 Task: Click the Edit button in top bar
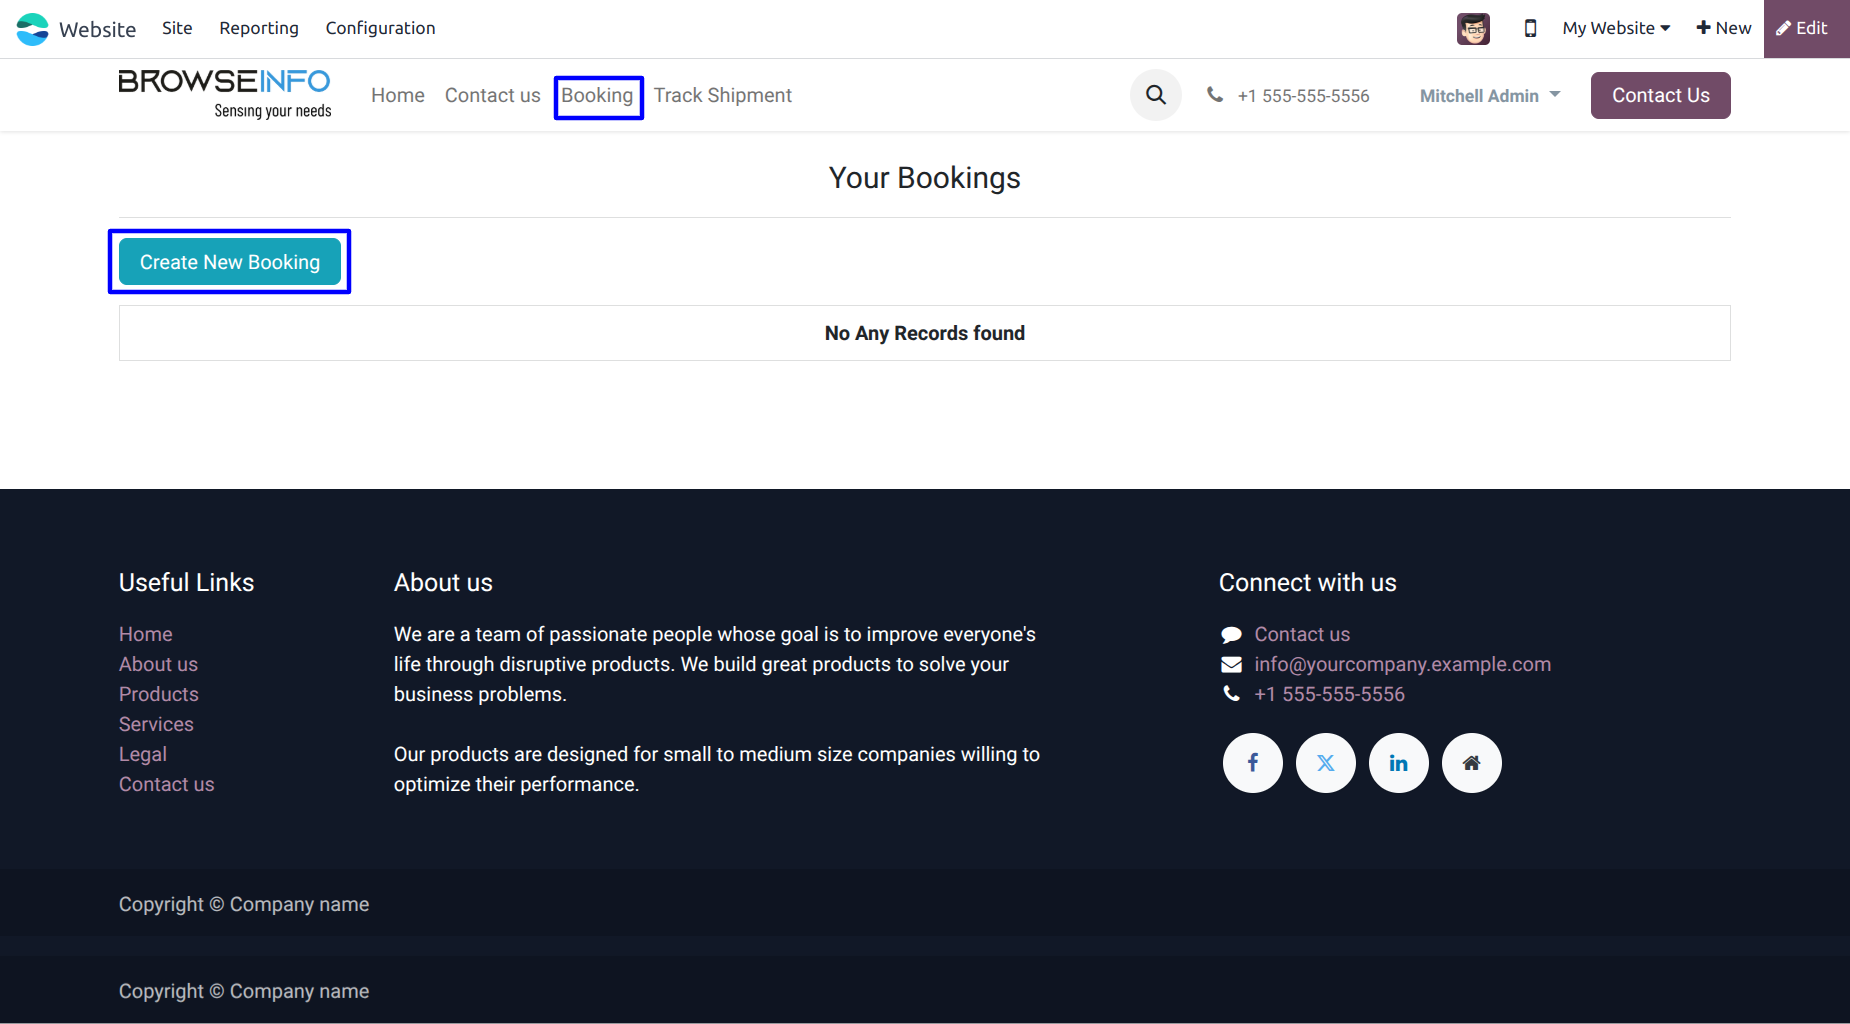tap(1806, 29)
